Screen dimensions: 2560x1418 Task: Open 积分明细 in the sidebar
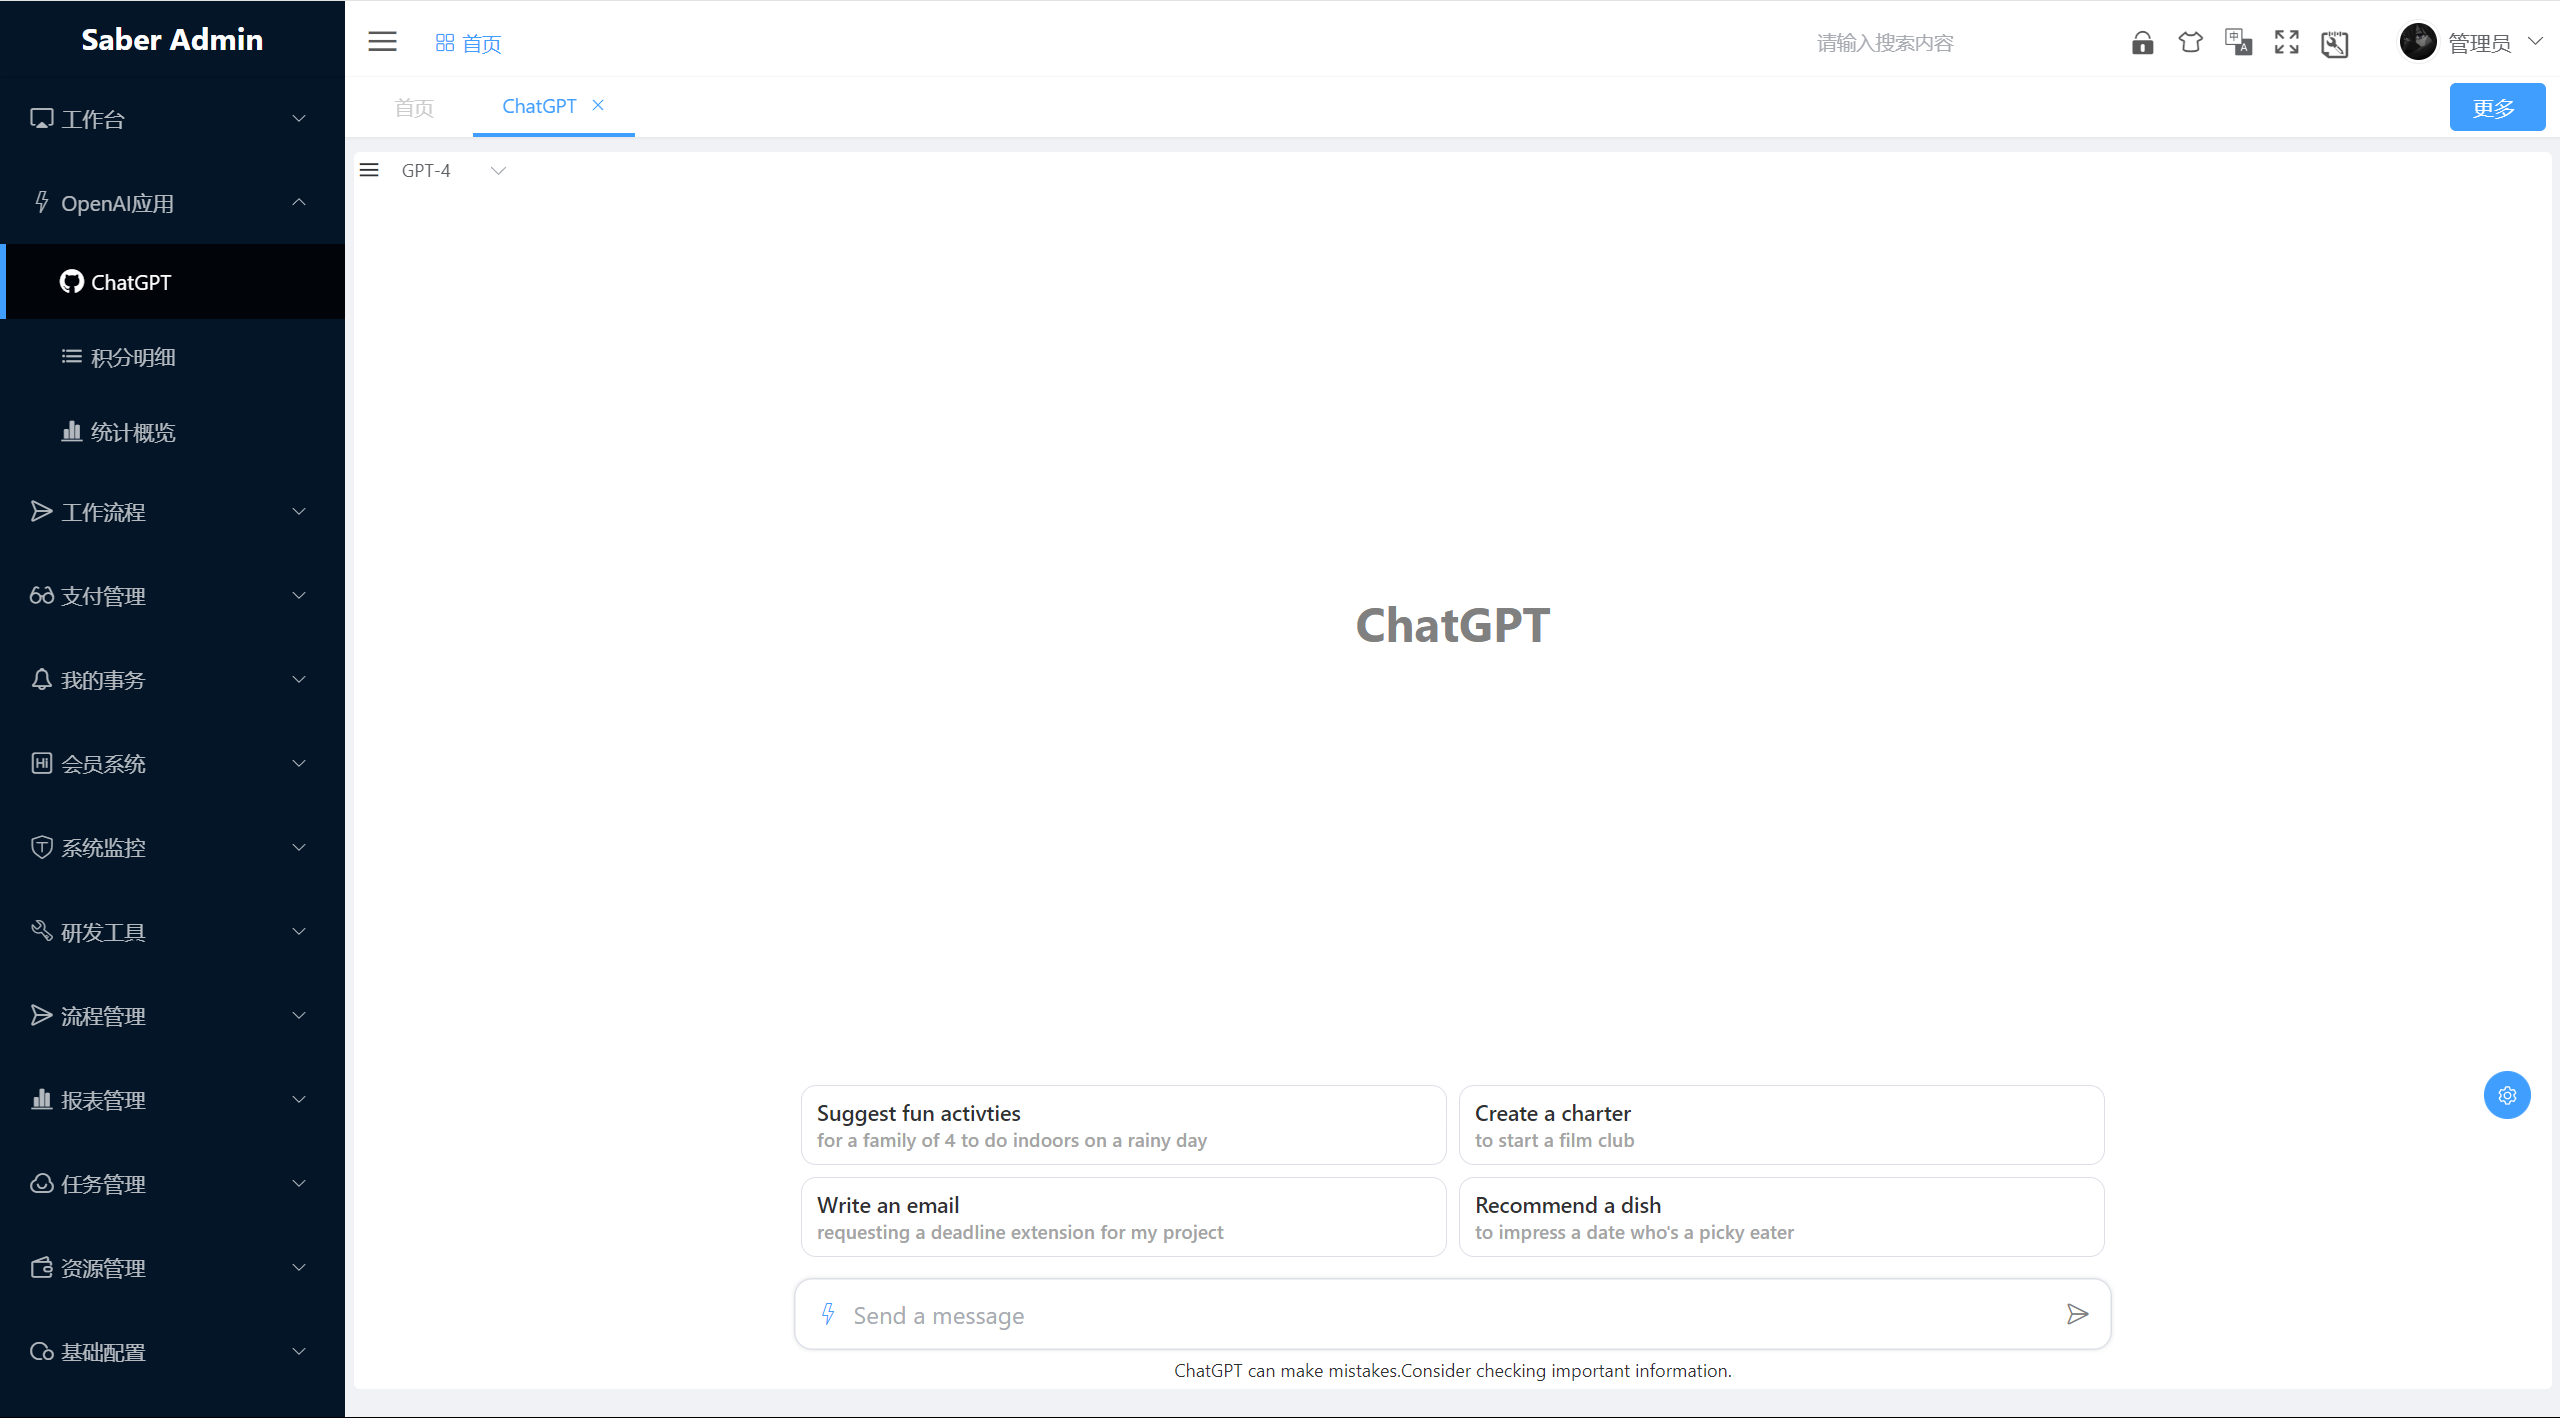tap(172, 357)
